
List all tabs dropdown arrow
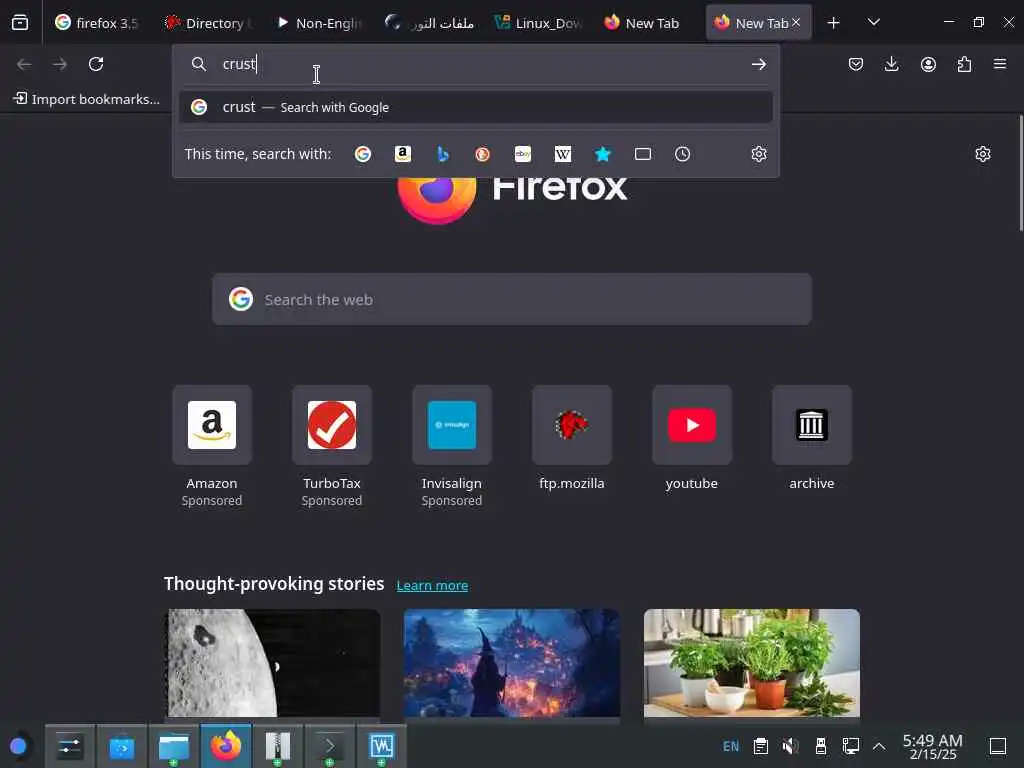(874, 23)
